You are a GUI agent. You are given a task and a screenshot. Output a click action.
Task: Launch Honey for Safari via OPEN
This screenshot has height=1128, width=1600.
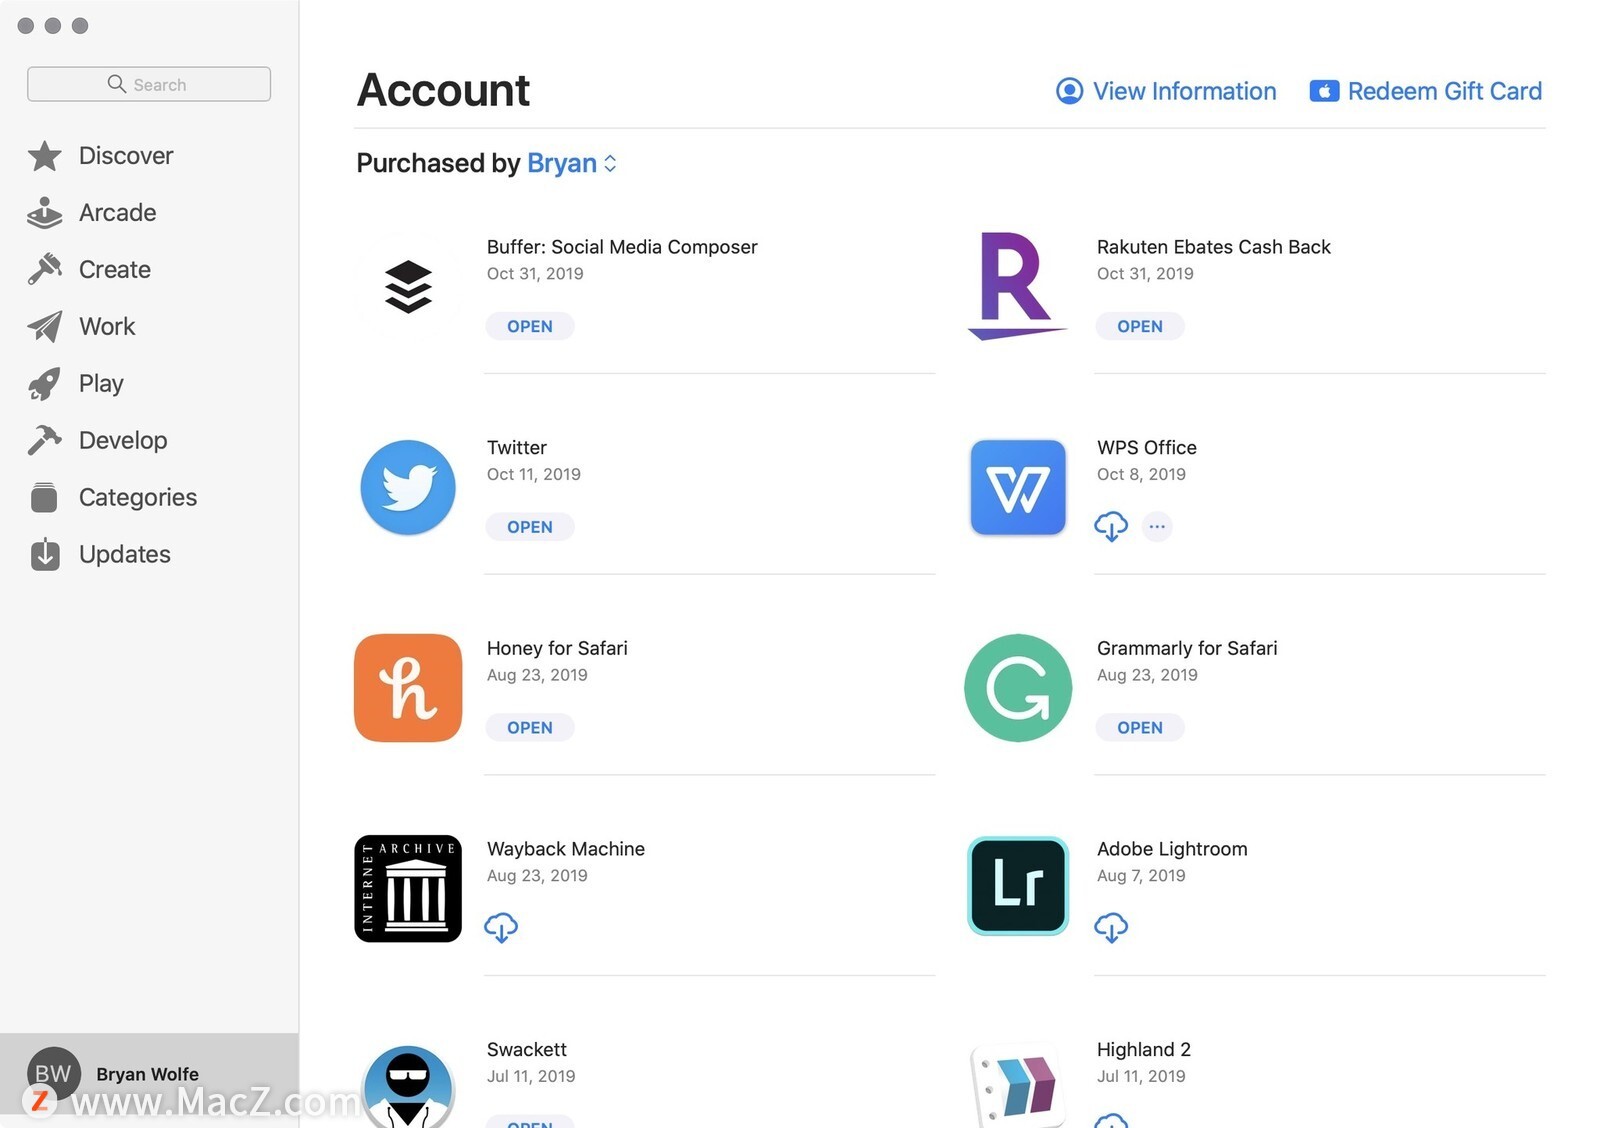click(x=530, y=728)
